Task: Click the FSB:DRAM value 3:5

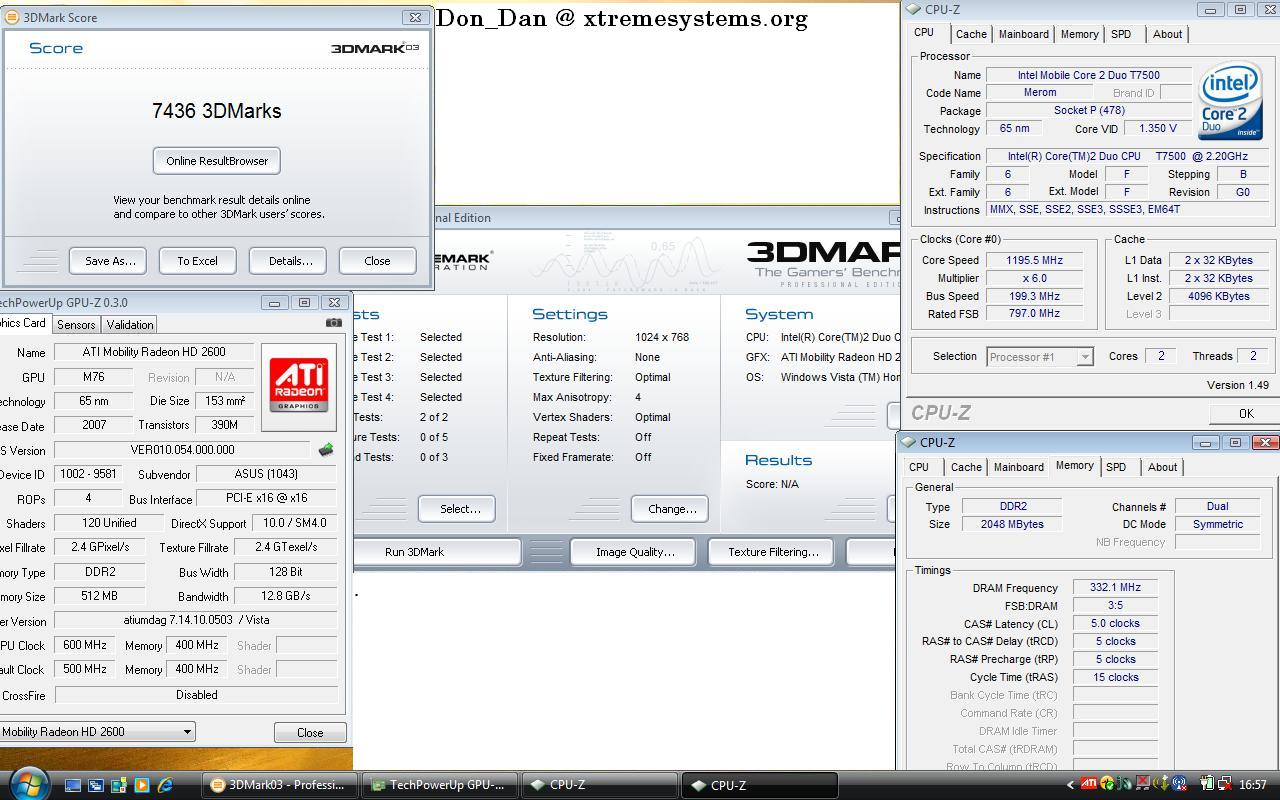Action: 1115,606
